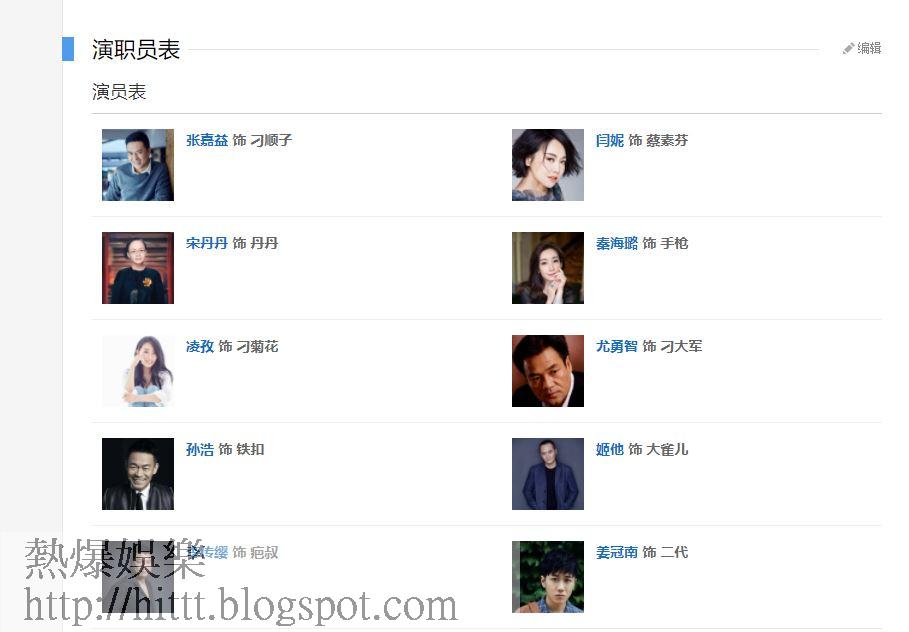Click 姜冠南's photo thumbnail
The width and height of the screenshot is (909, 632).
[x=548, y=577]
